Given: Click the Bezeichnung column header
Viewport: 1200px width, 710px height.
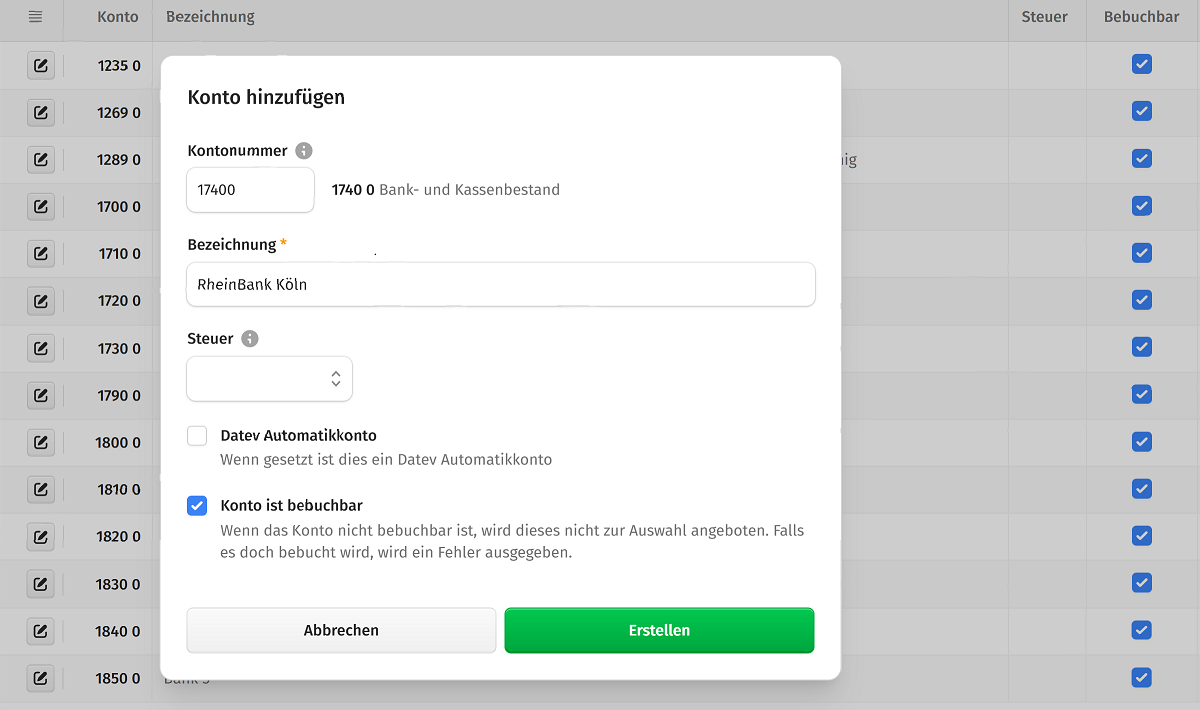Looking at the screenshot, I should [x=210, y=17].
